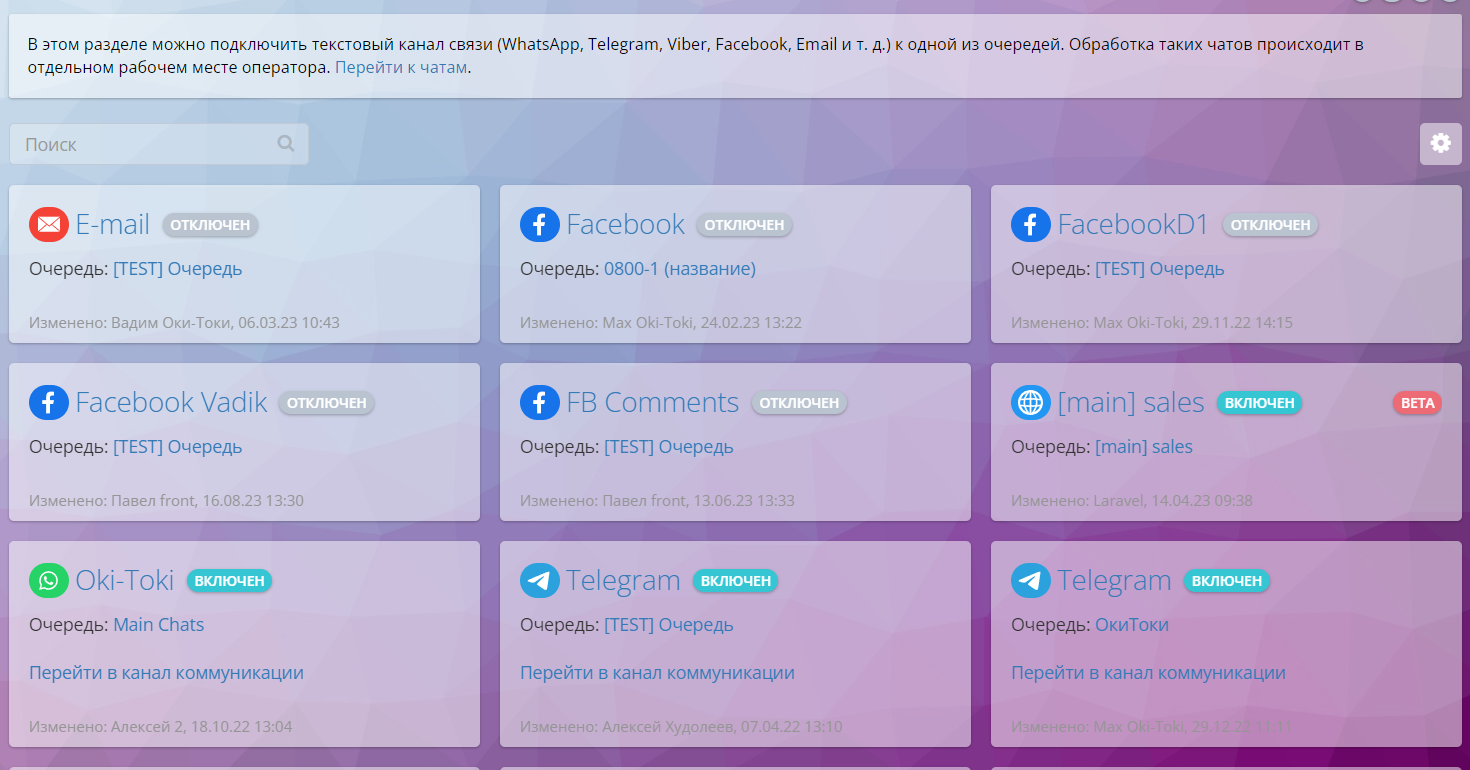The image size is (1470, 770).
Task: Click the ОТКЛЮЧЕН badge on FacebookD1 card
Action: pyautogui.click(x=1270, y=225)
